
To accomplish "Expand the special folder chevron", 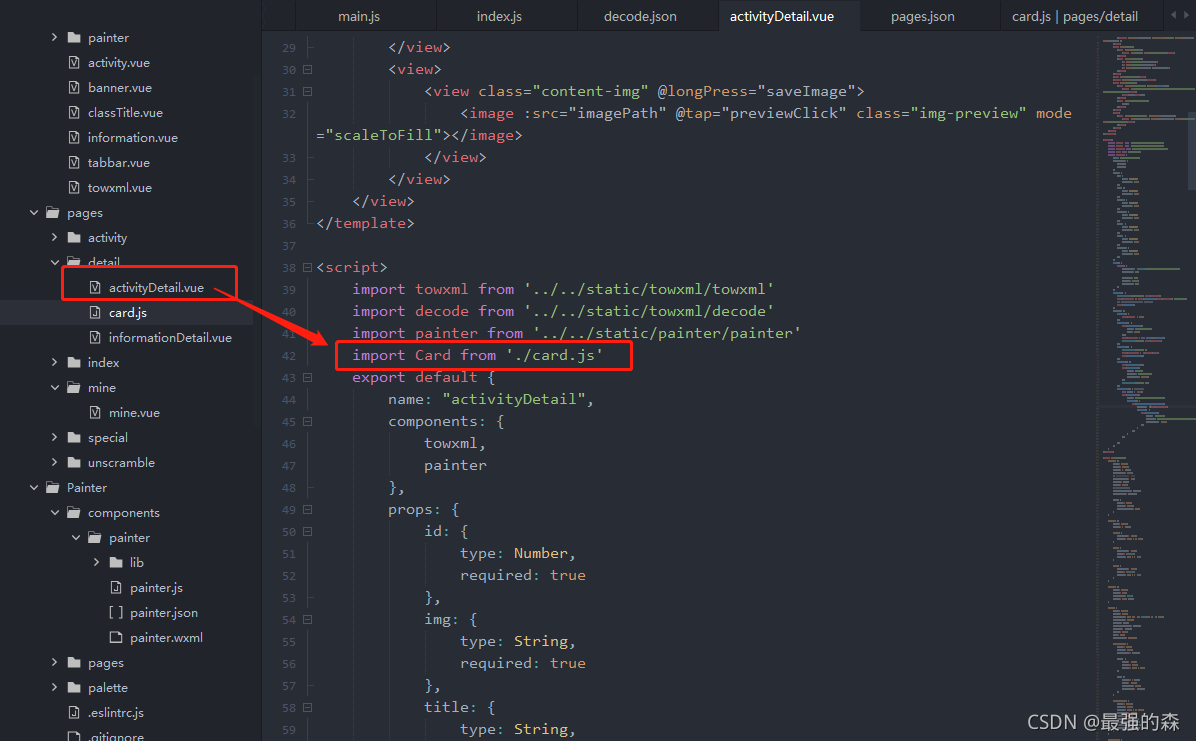I will 54,437.
